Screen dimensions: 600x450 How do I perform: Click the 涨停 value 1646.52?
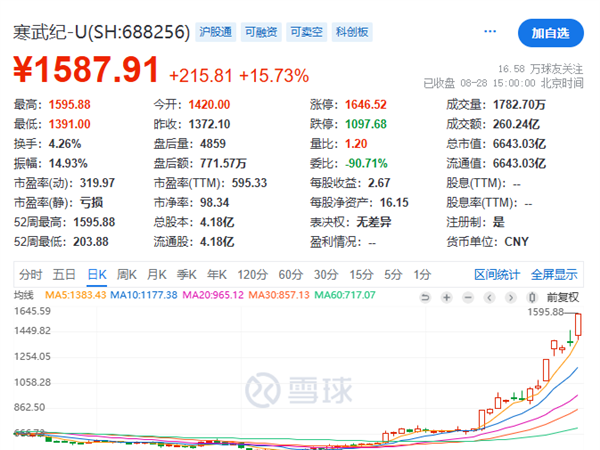click(366, 104)
